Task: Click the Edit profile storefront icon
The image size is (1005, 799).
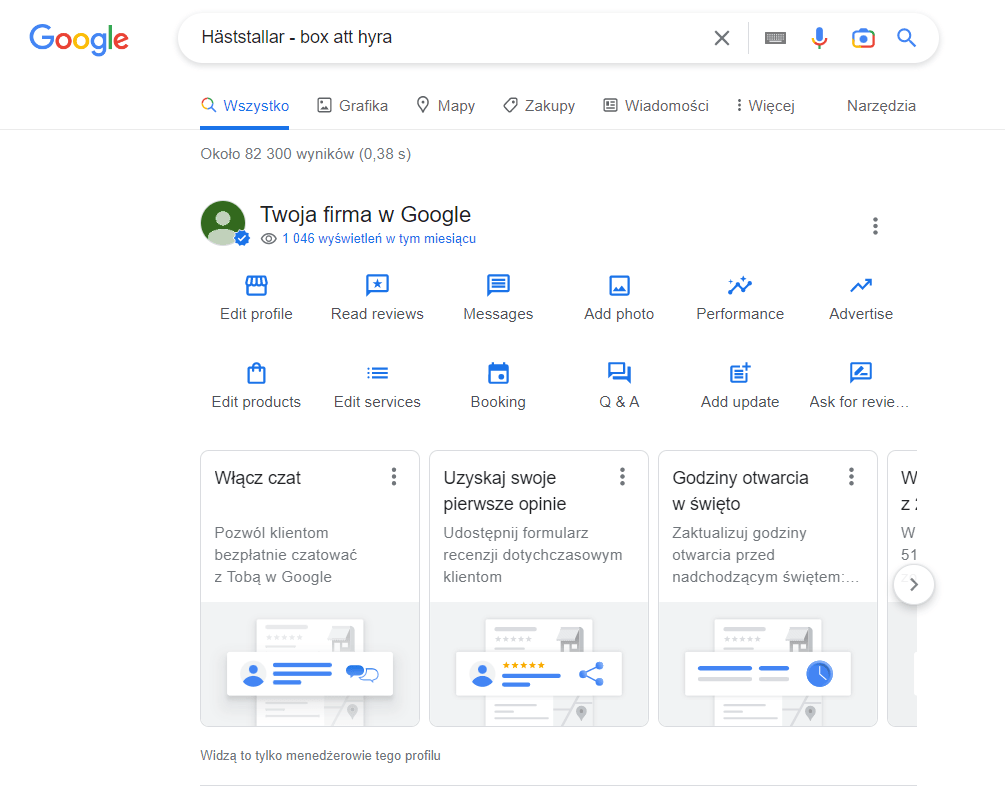Action: pos(256,284)
